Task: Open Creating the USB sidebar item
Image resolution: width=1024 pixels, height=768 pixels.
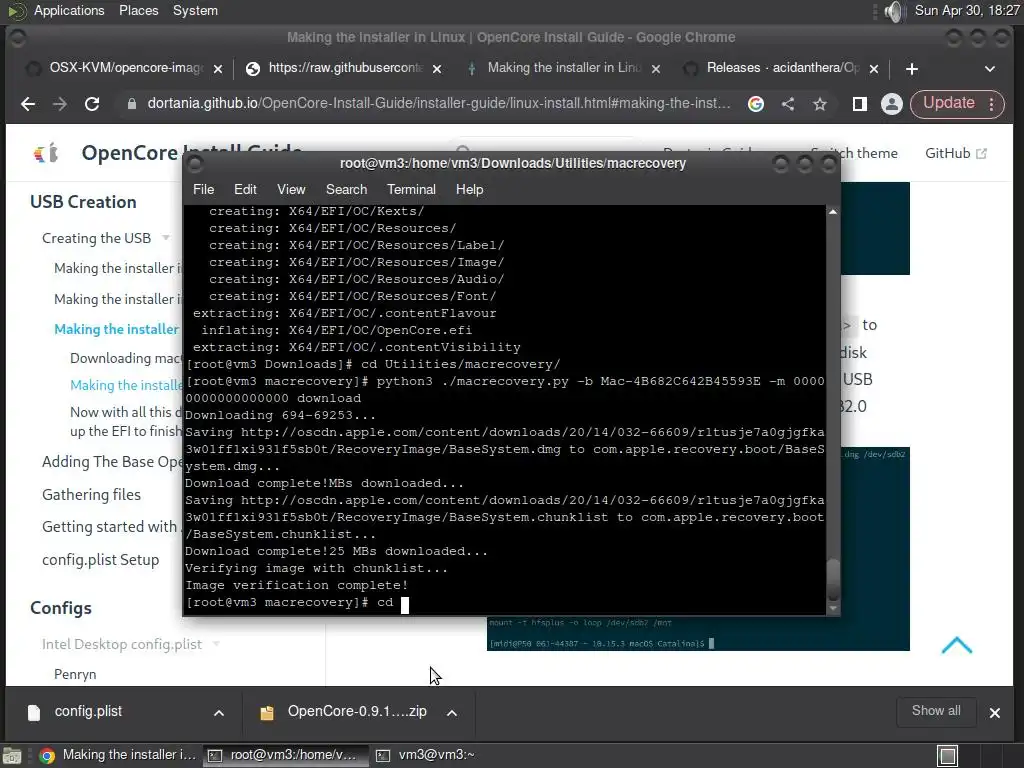Action: [x=97, y=238]
